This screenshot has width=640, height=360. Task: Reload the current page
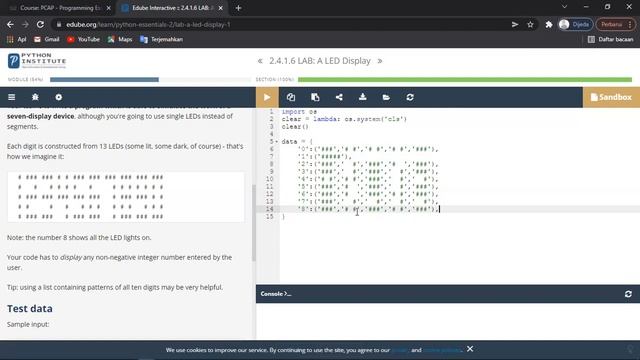coord(40,24)
